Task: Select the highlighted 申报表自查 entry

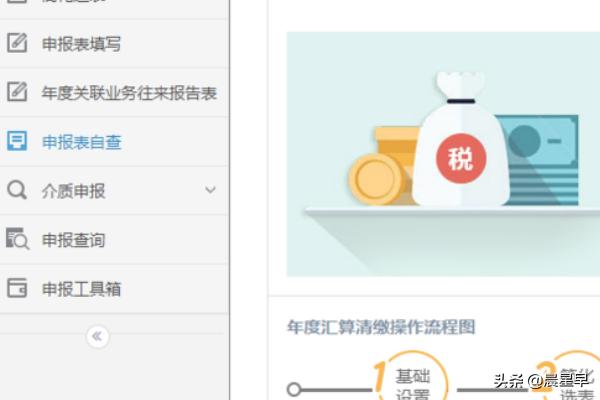Action: [x=82, y=142]
